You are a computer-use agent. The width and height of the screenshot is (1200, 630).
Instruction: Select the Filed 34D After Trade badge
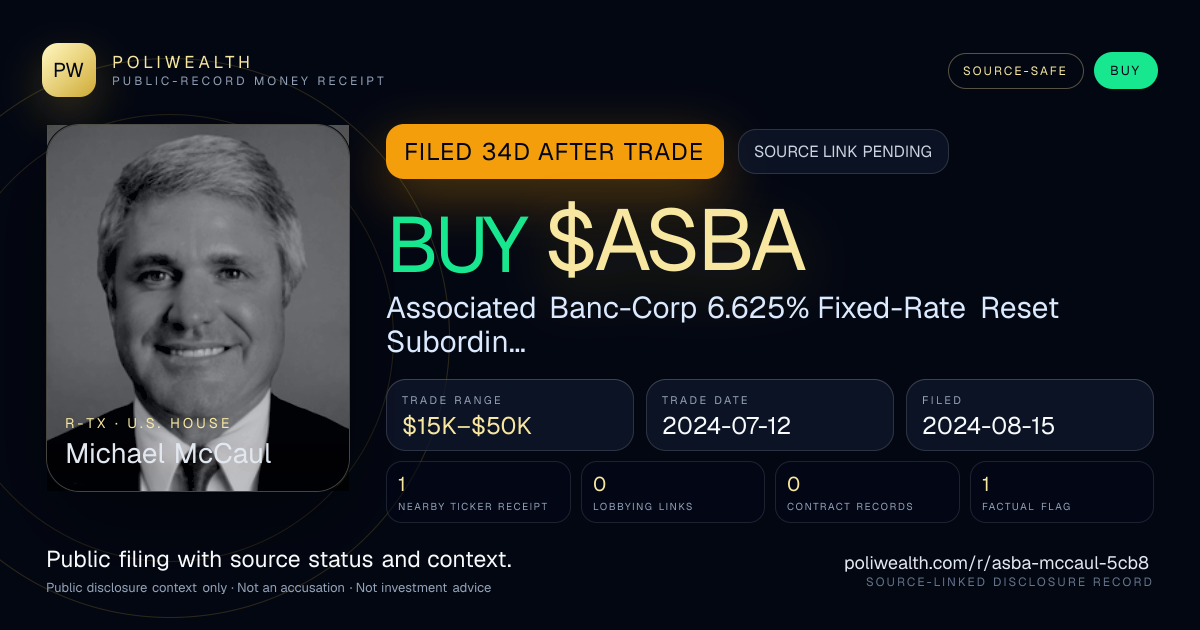tap(554, 152)
